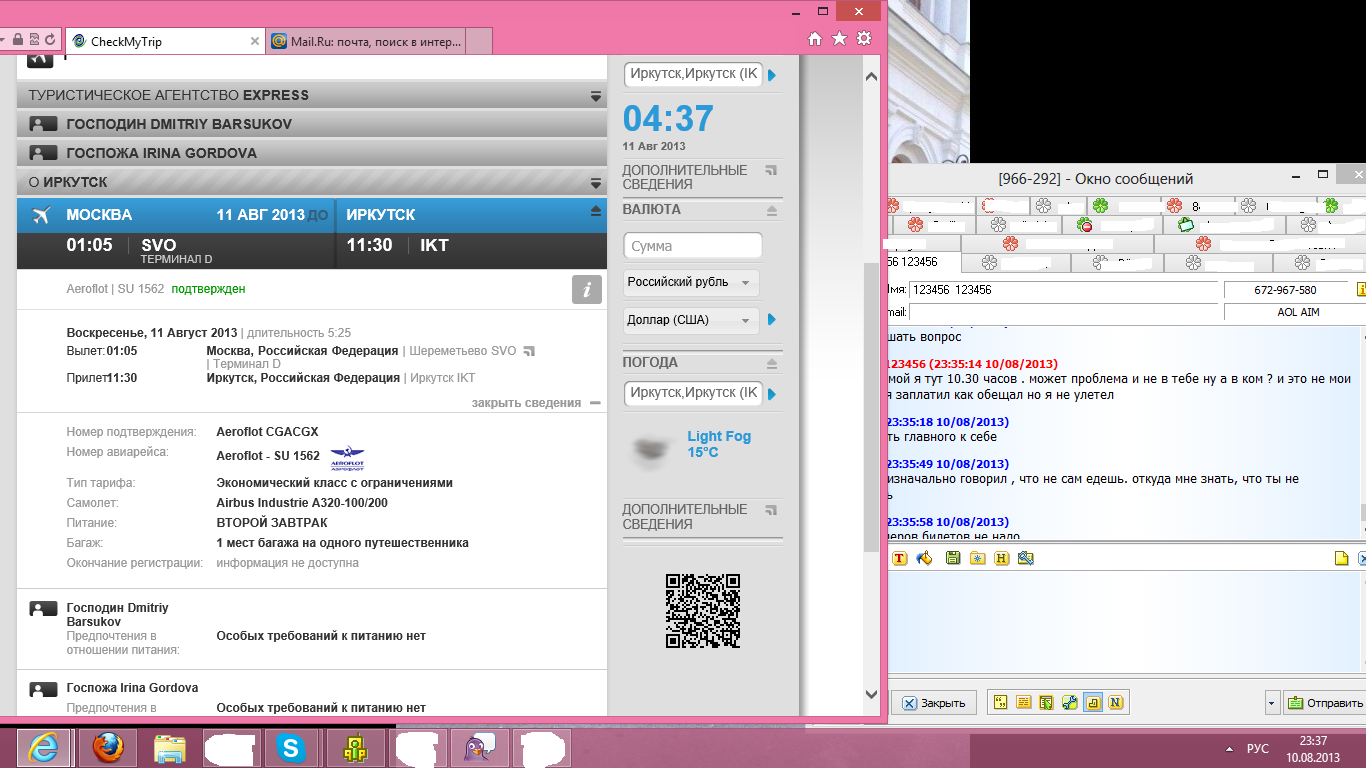Open message history H icon
The height and width of the screenshot is (768, 1366).
point(1001,558)
